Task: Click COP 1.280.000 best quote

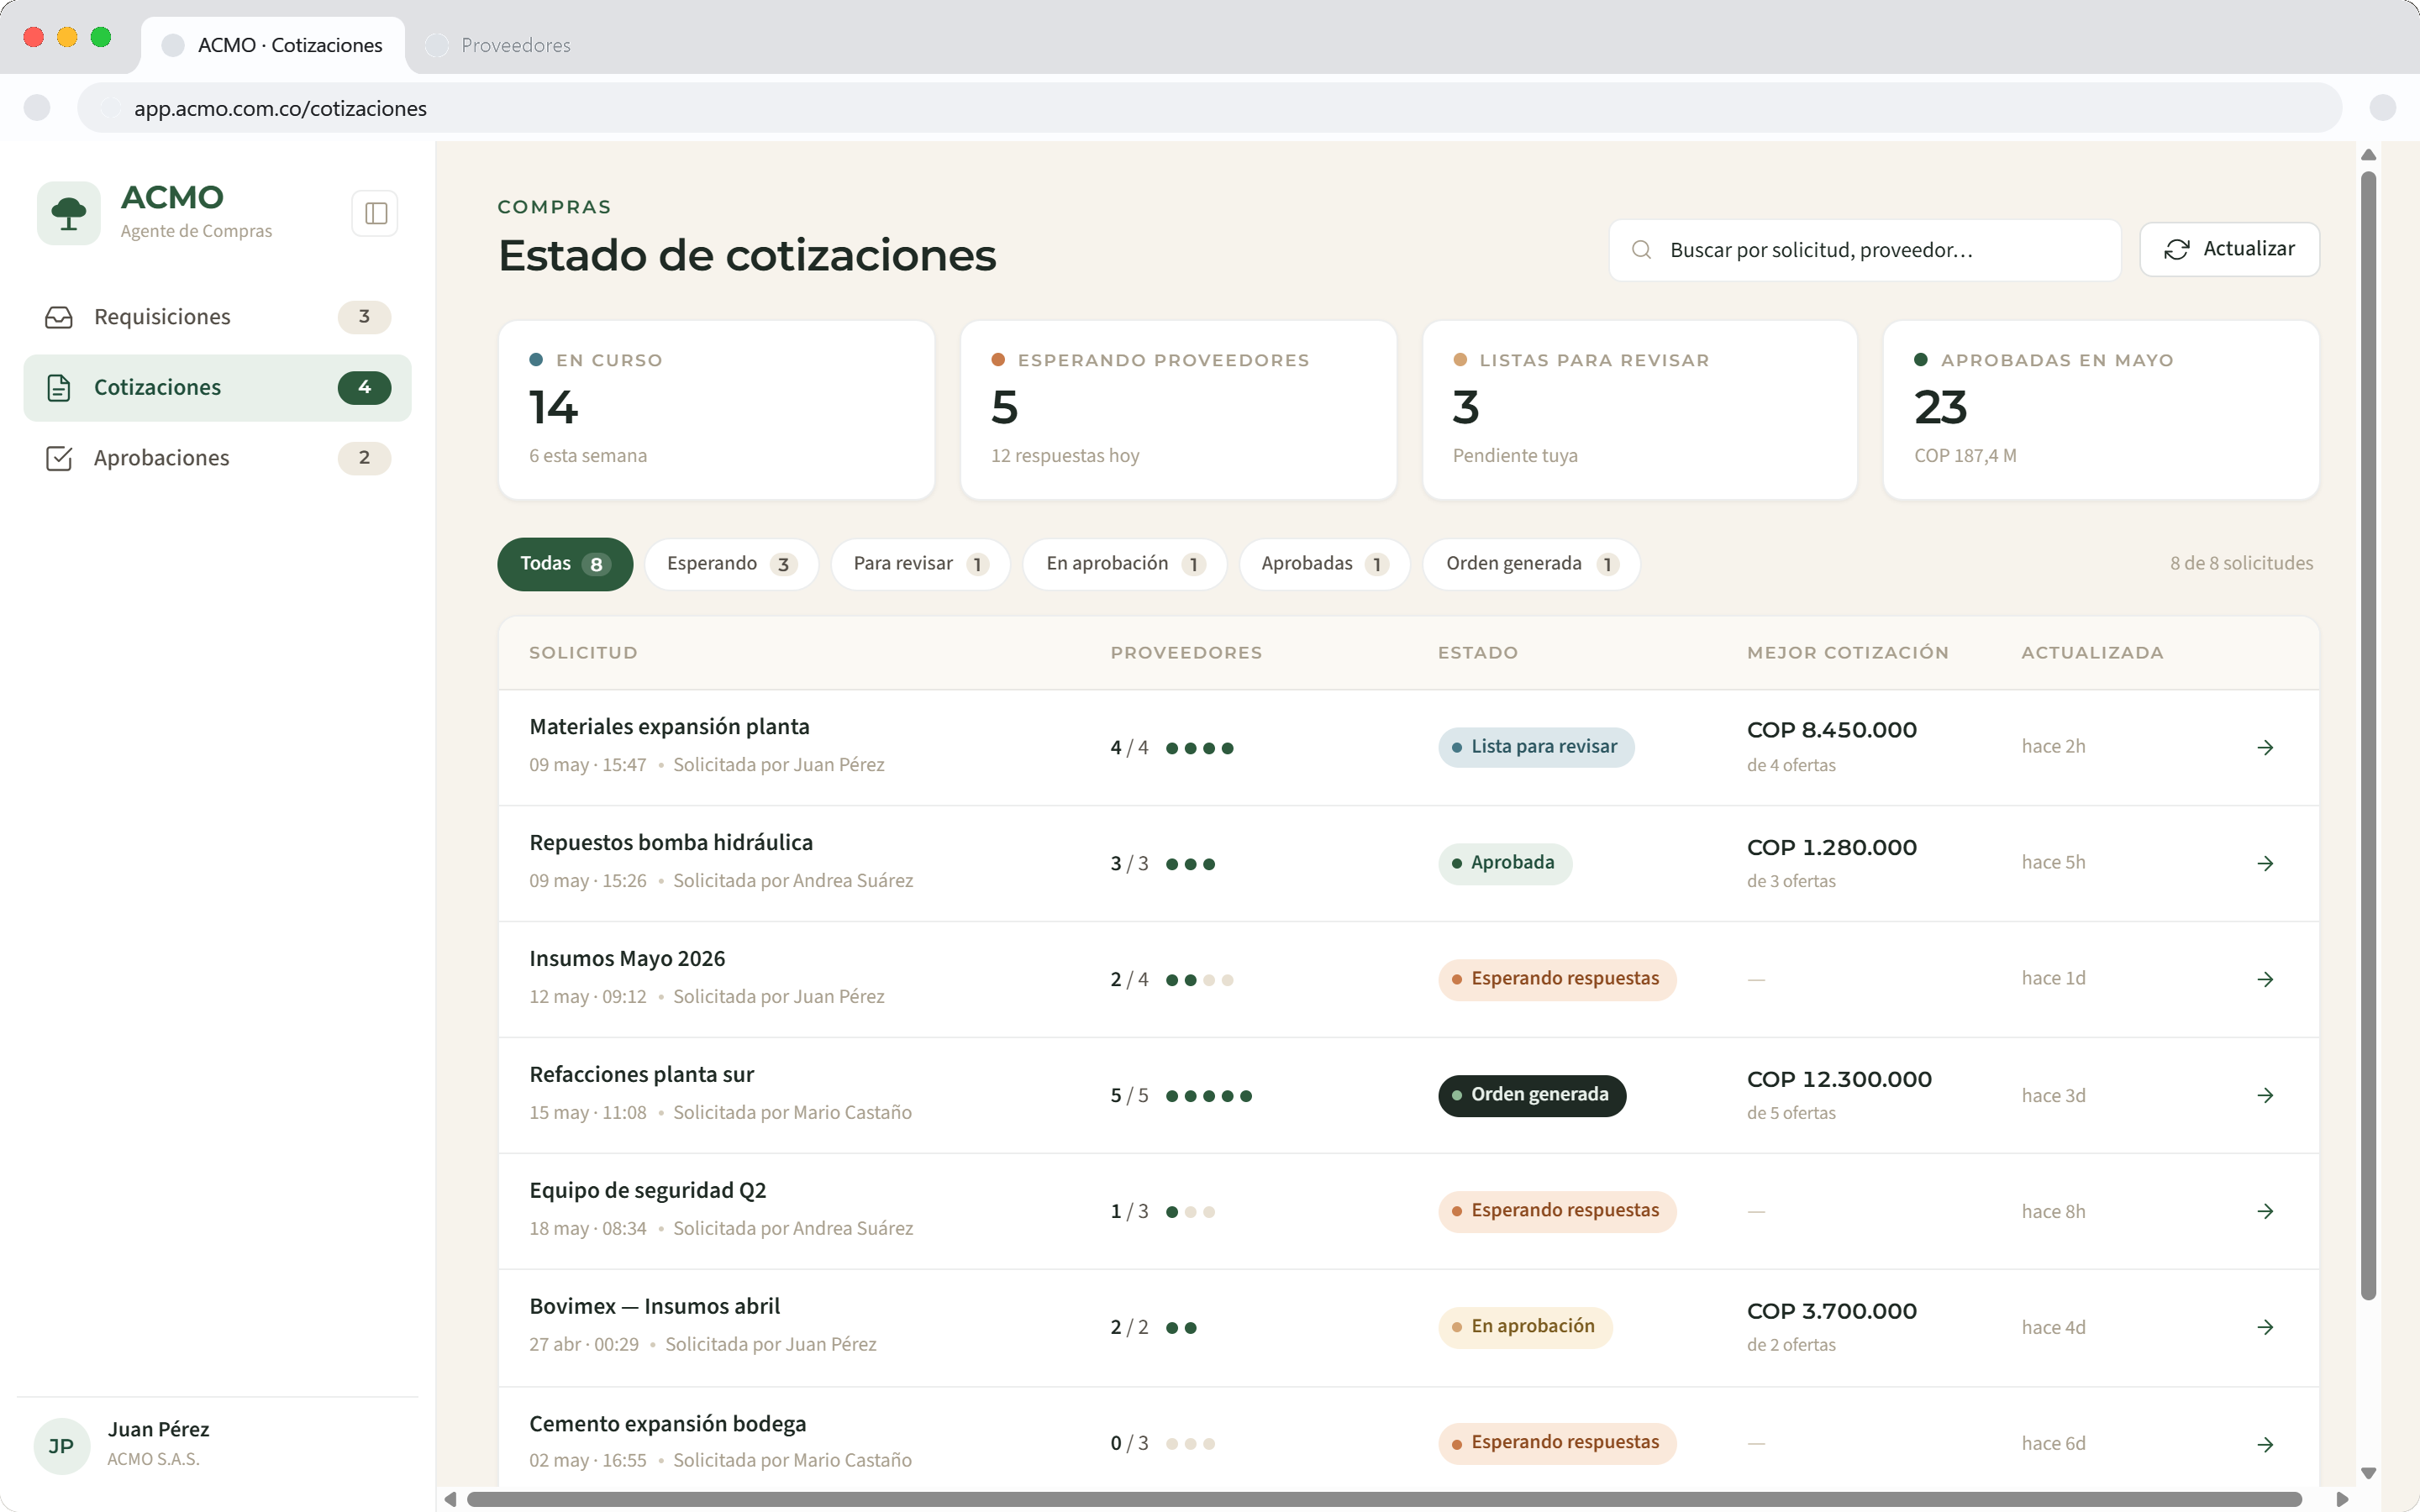Action: coord(1831,847)
